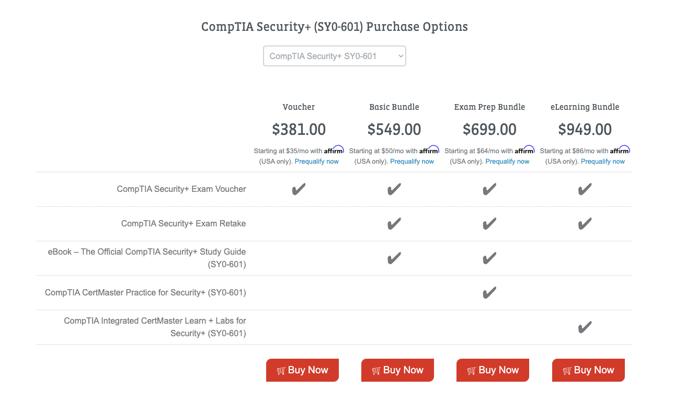Click Basic Bundle checkmark in Exam Retake row

pos(394,223)
